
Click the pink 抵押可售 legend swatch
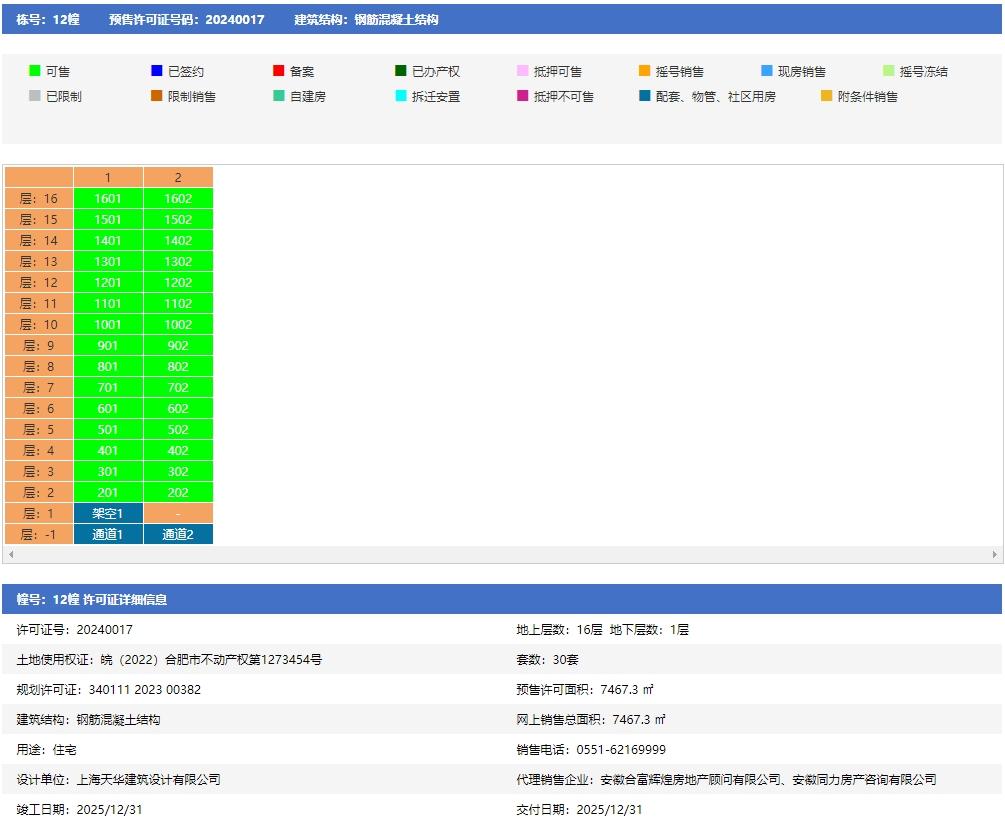coord(522,71)
